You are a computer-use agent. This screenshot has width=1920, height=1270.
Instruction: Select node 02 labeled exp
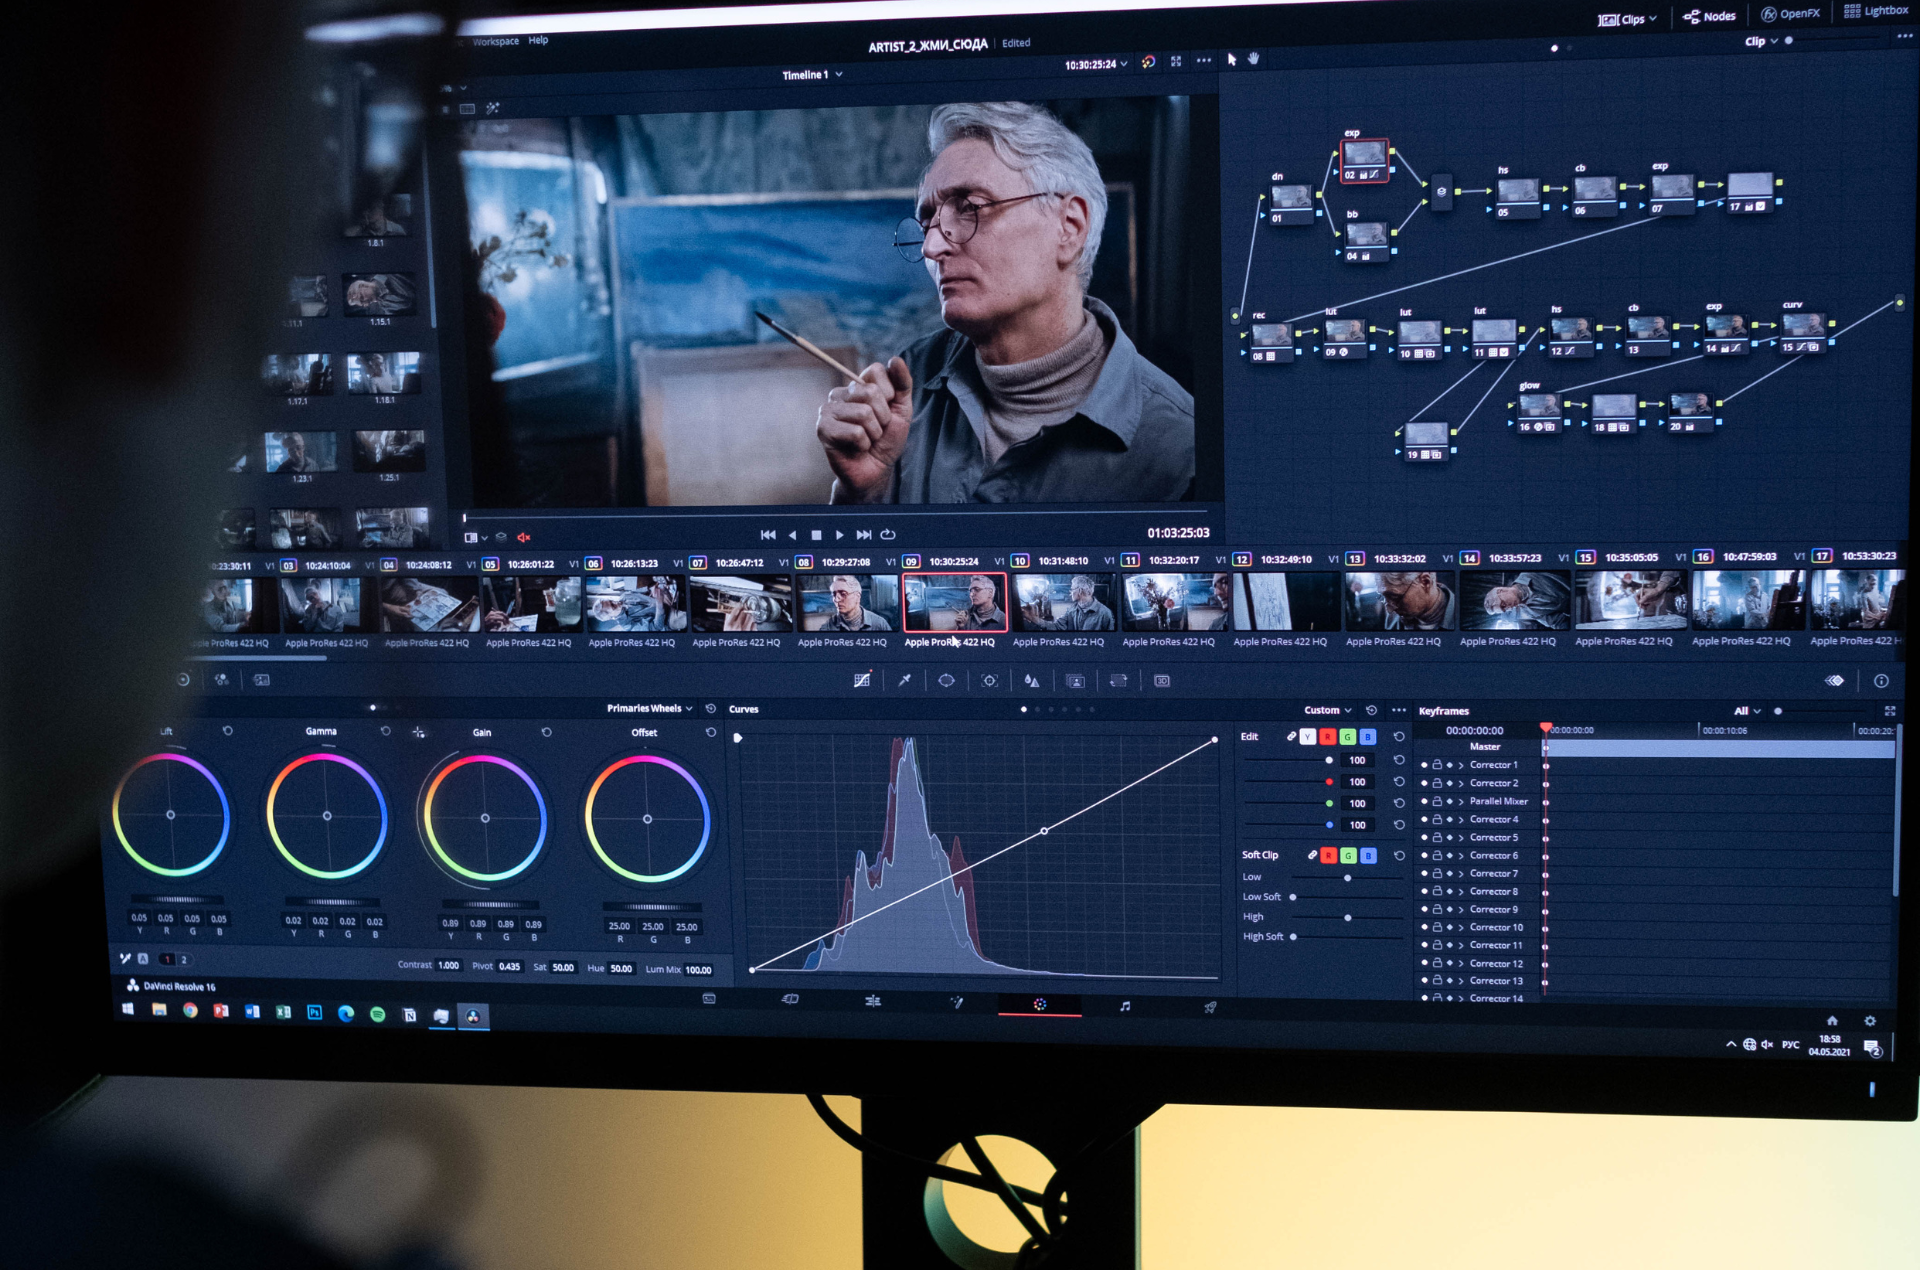1364,160
